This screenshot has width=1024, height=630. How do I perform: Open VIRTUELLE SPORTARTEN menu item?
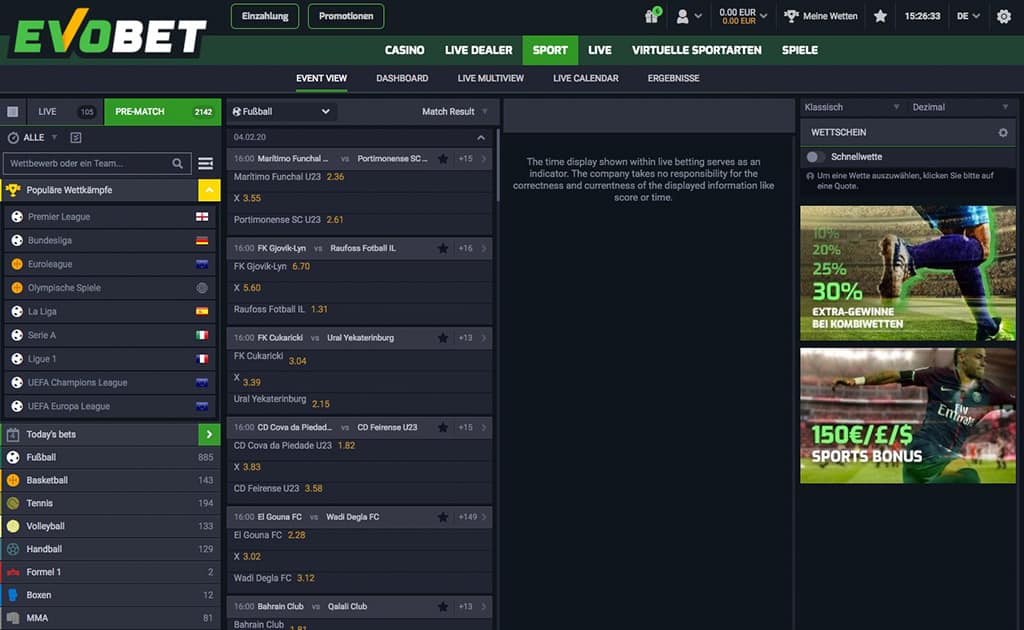click(696, 50)
